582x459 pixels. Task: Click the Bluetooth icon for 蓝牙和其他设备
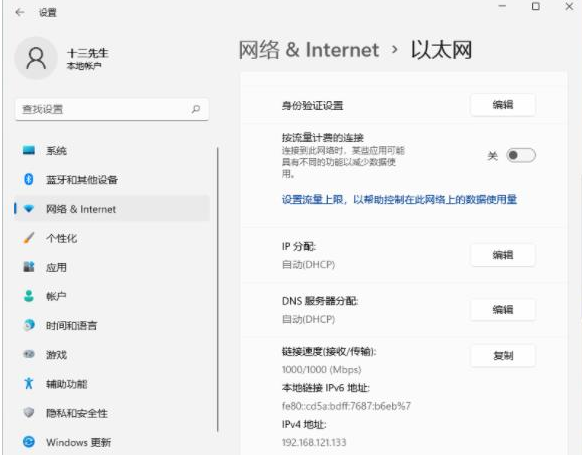[x=29, y=180]
